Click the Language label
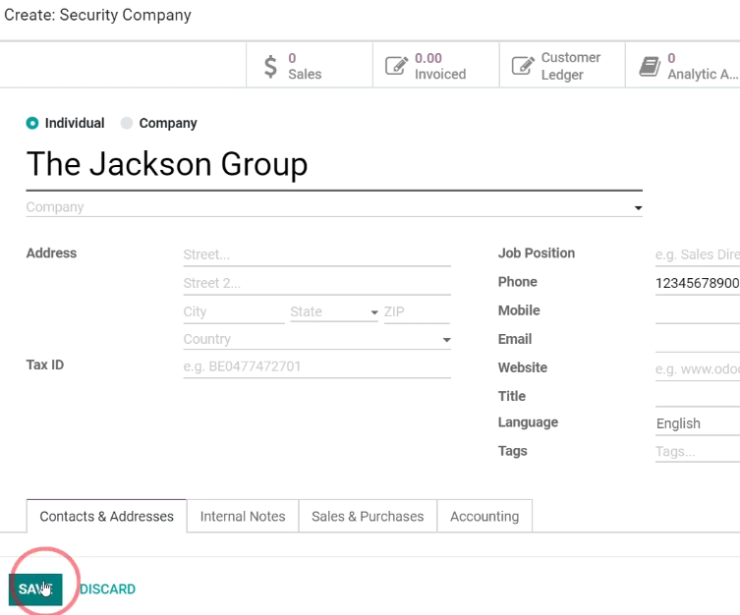The width and height of the screenshot is (740, 615). tap(528, 422)
